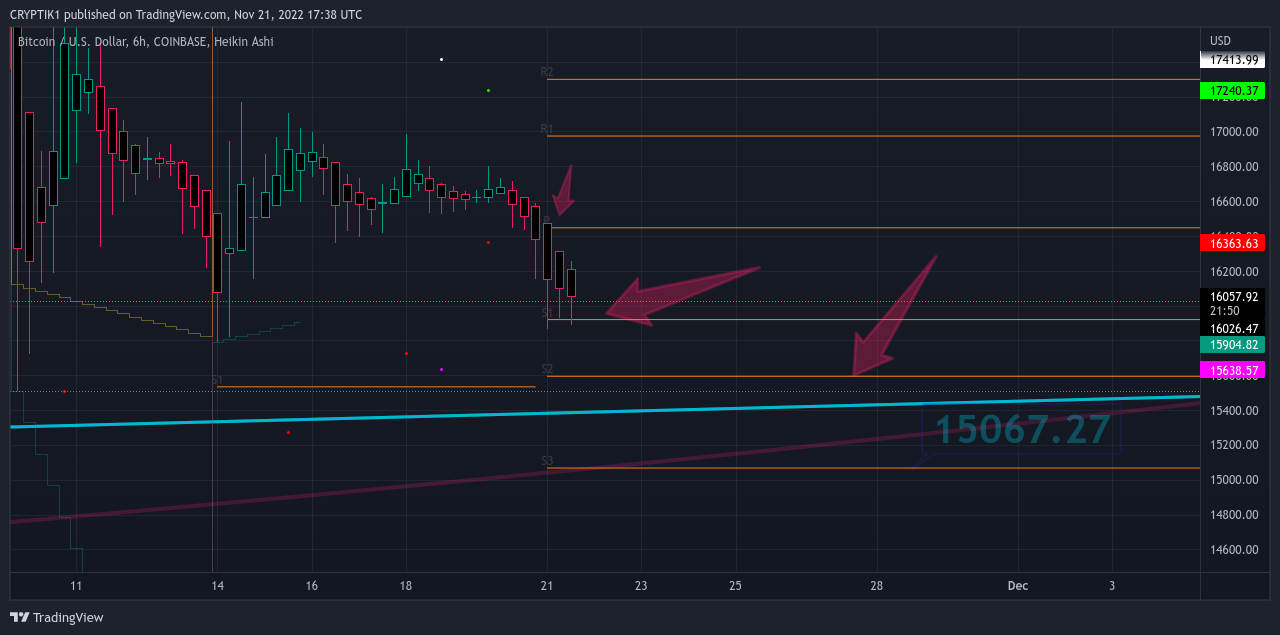
Task: Click date 21 on the time axis
Action: coord(546,586)
